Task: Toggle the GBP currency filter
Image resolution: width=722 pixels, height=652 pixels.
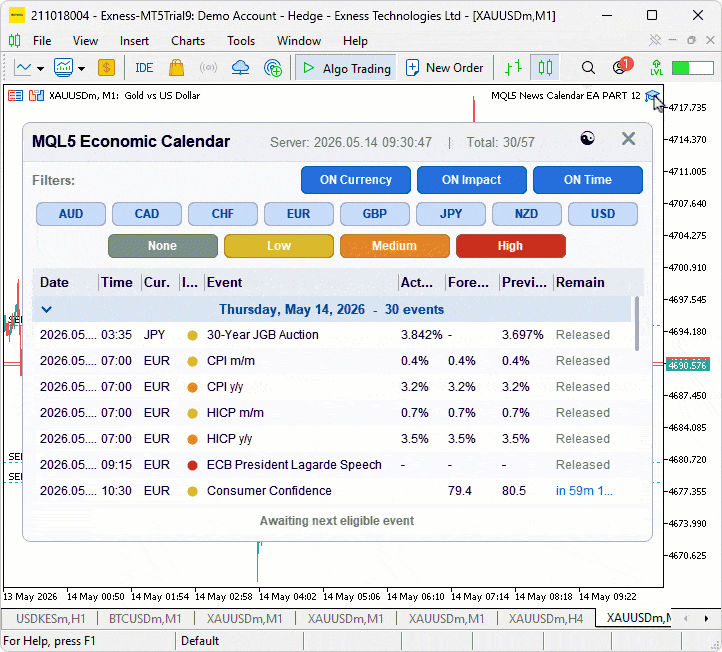Action: click(x=375, y=214)
